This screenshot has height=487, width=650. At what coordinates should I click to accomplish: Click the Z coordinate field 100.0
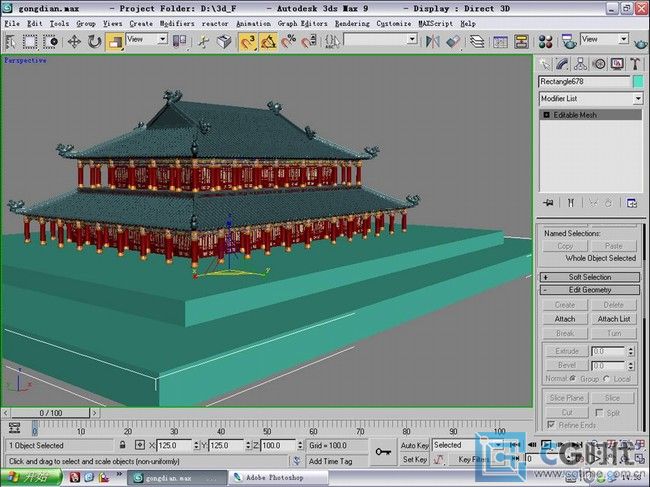click(x=277, y=446)
